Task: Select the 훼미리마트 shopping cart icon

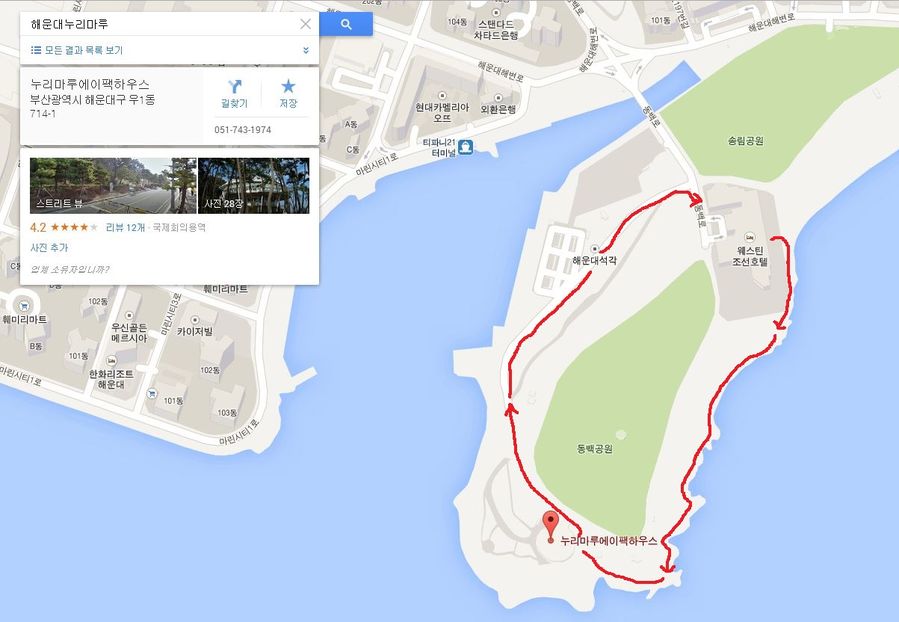Action: pyautogui.click(x=24, y=306)
